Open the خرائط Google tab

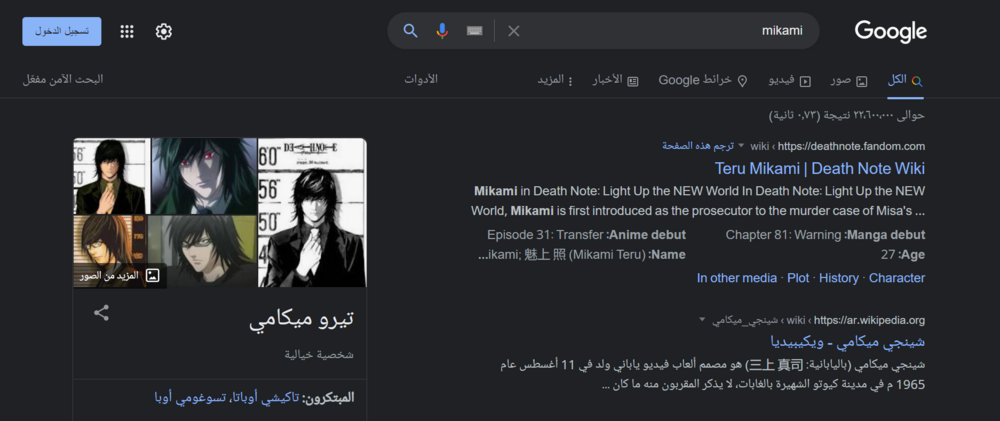(x=703, y=80)
